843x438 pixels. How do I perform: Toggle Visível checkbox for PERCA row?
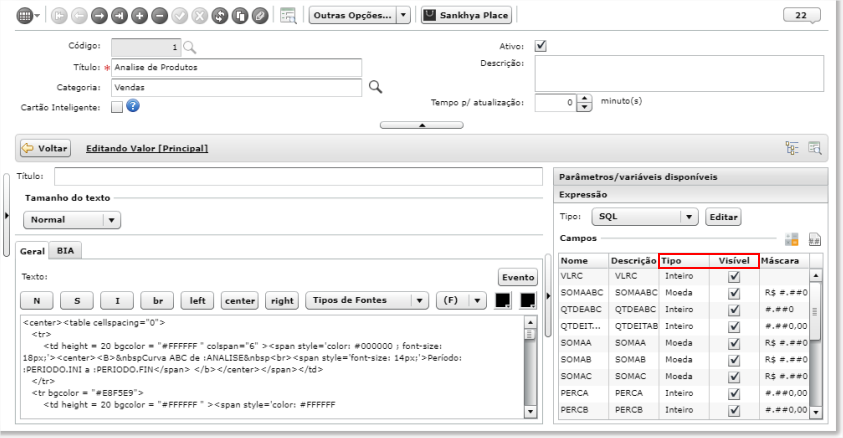(734, 393)
